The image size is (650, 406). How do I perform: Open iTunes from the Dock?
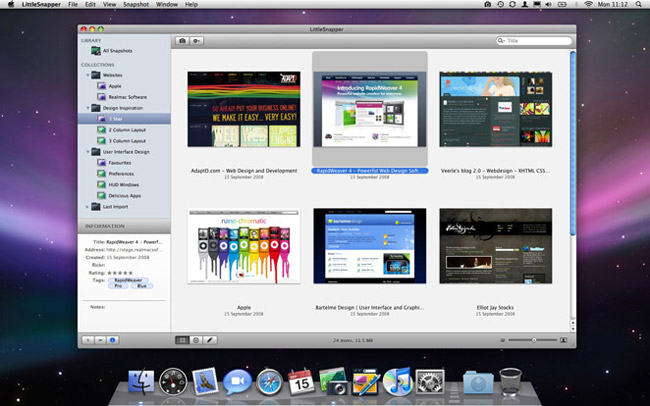[398, 382]
